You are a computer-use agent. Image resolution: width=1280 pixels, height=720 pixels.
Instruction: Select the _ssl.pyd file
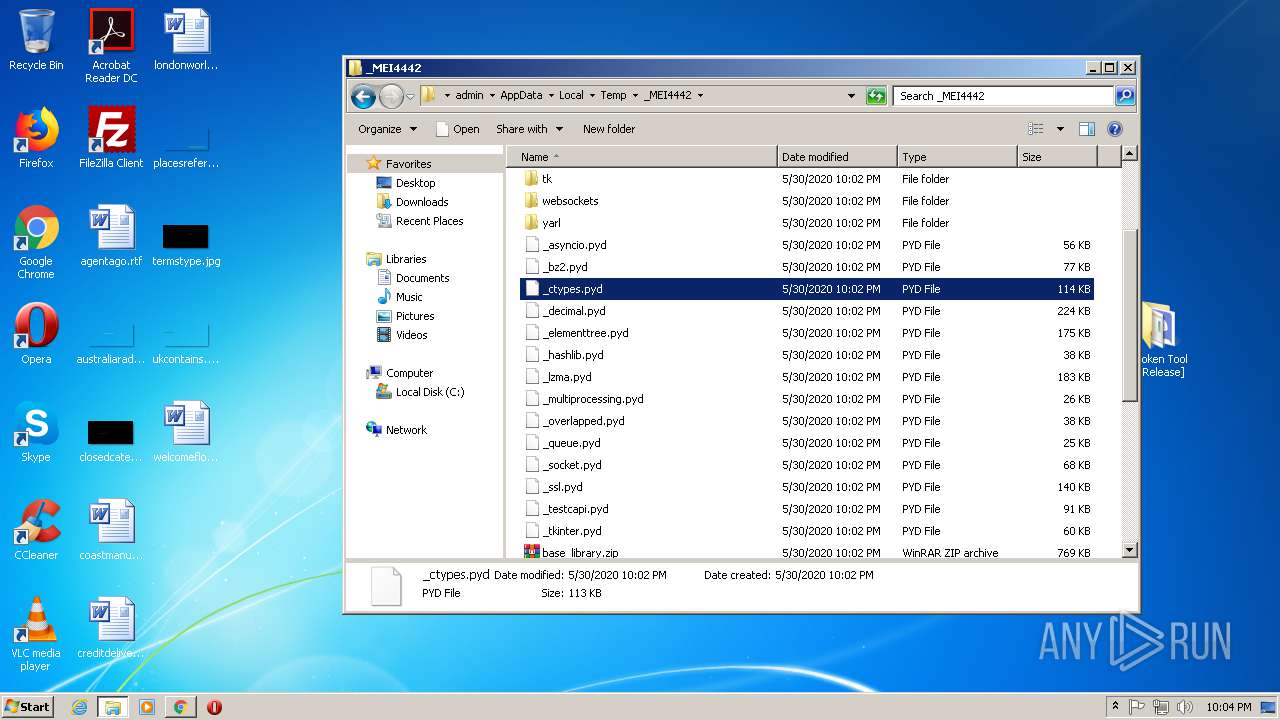click(562, 487)
